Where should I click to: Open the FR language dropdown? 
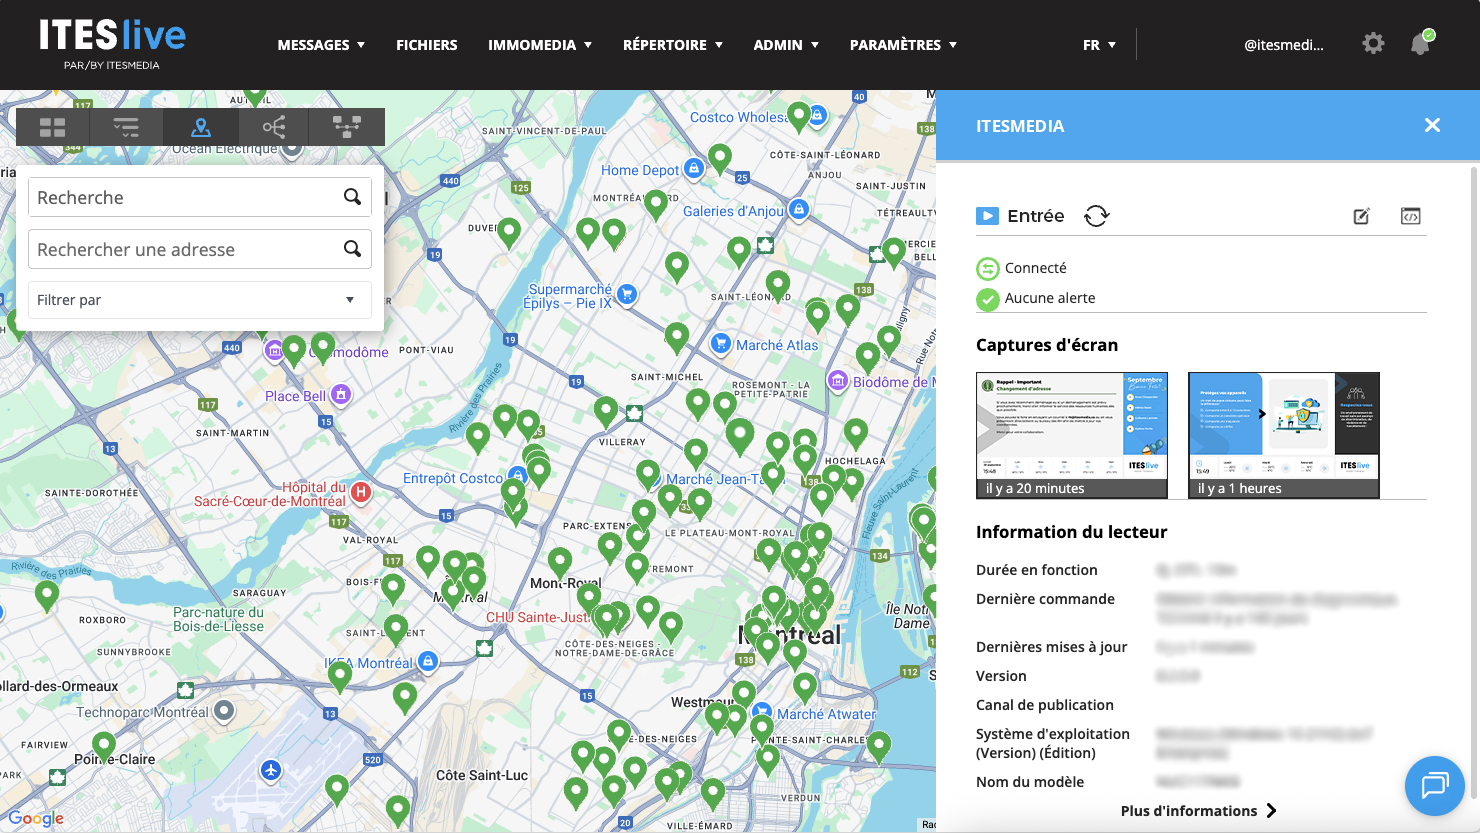[x=1099, y=45]
